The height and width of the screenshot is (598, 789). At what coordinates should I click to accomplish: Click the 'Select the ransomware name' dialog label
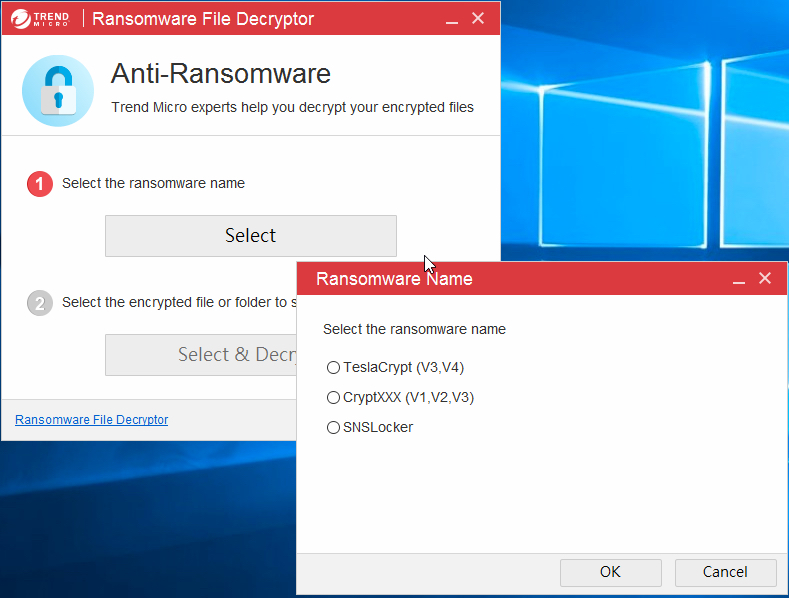(414, 329)
